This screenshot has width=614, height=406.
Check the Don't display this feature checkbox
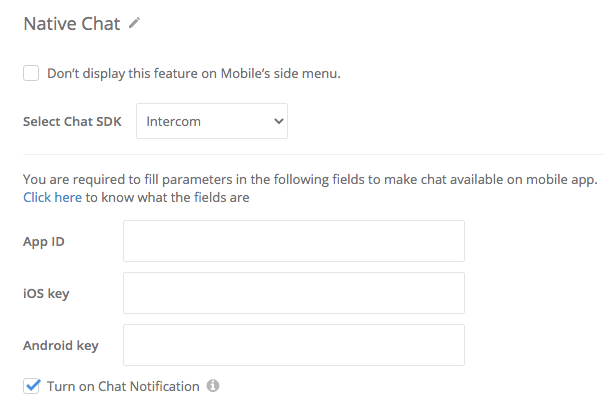point(31,73)
